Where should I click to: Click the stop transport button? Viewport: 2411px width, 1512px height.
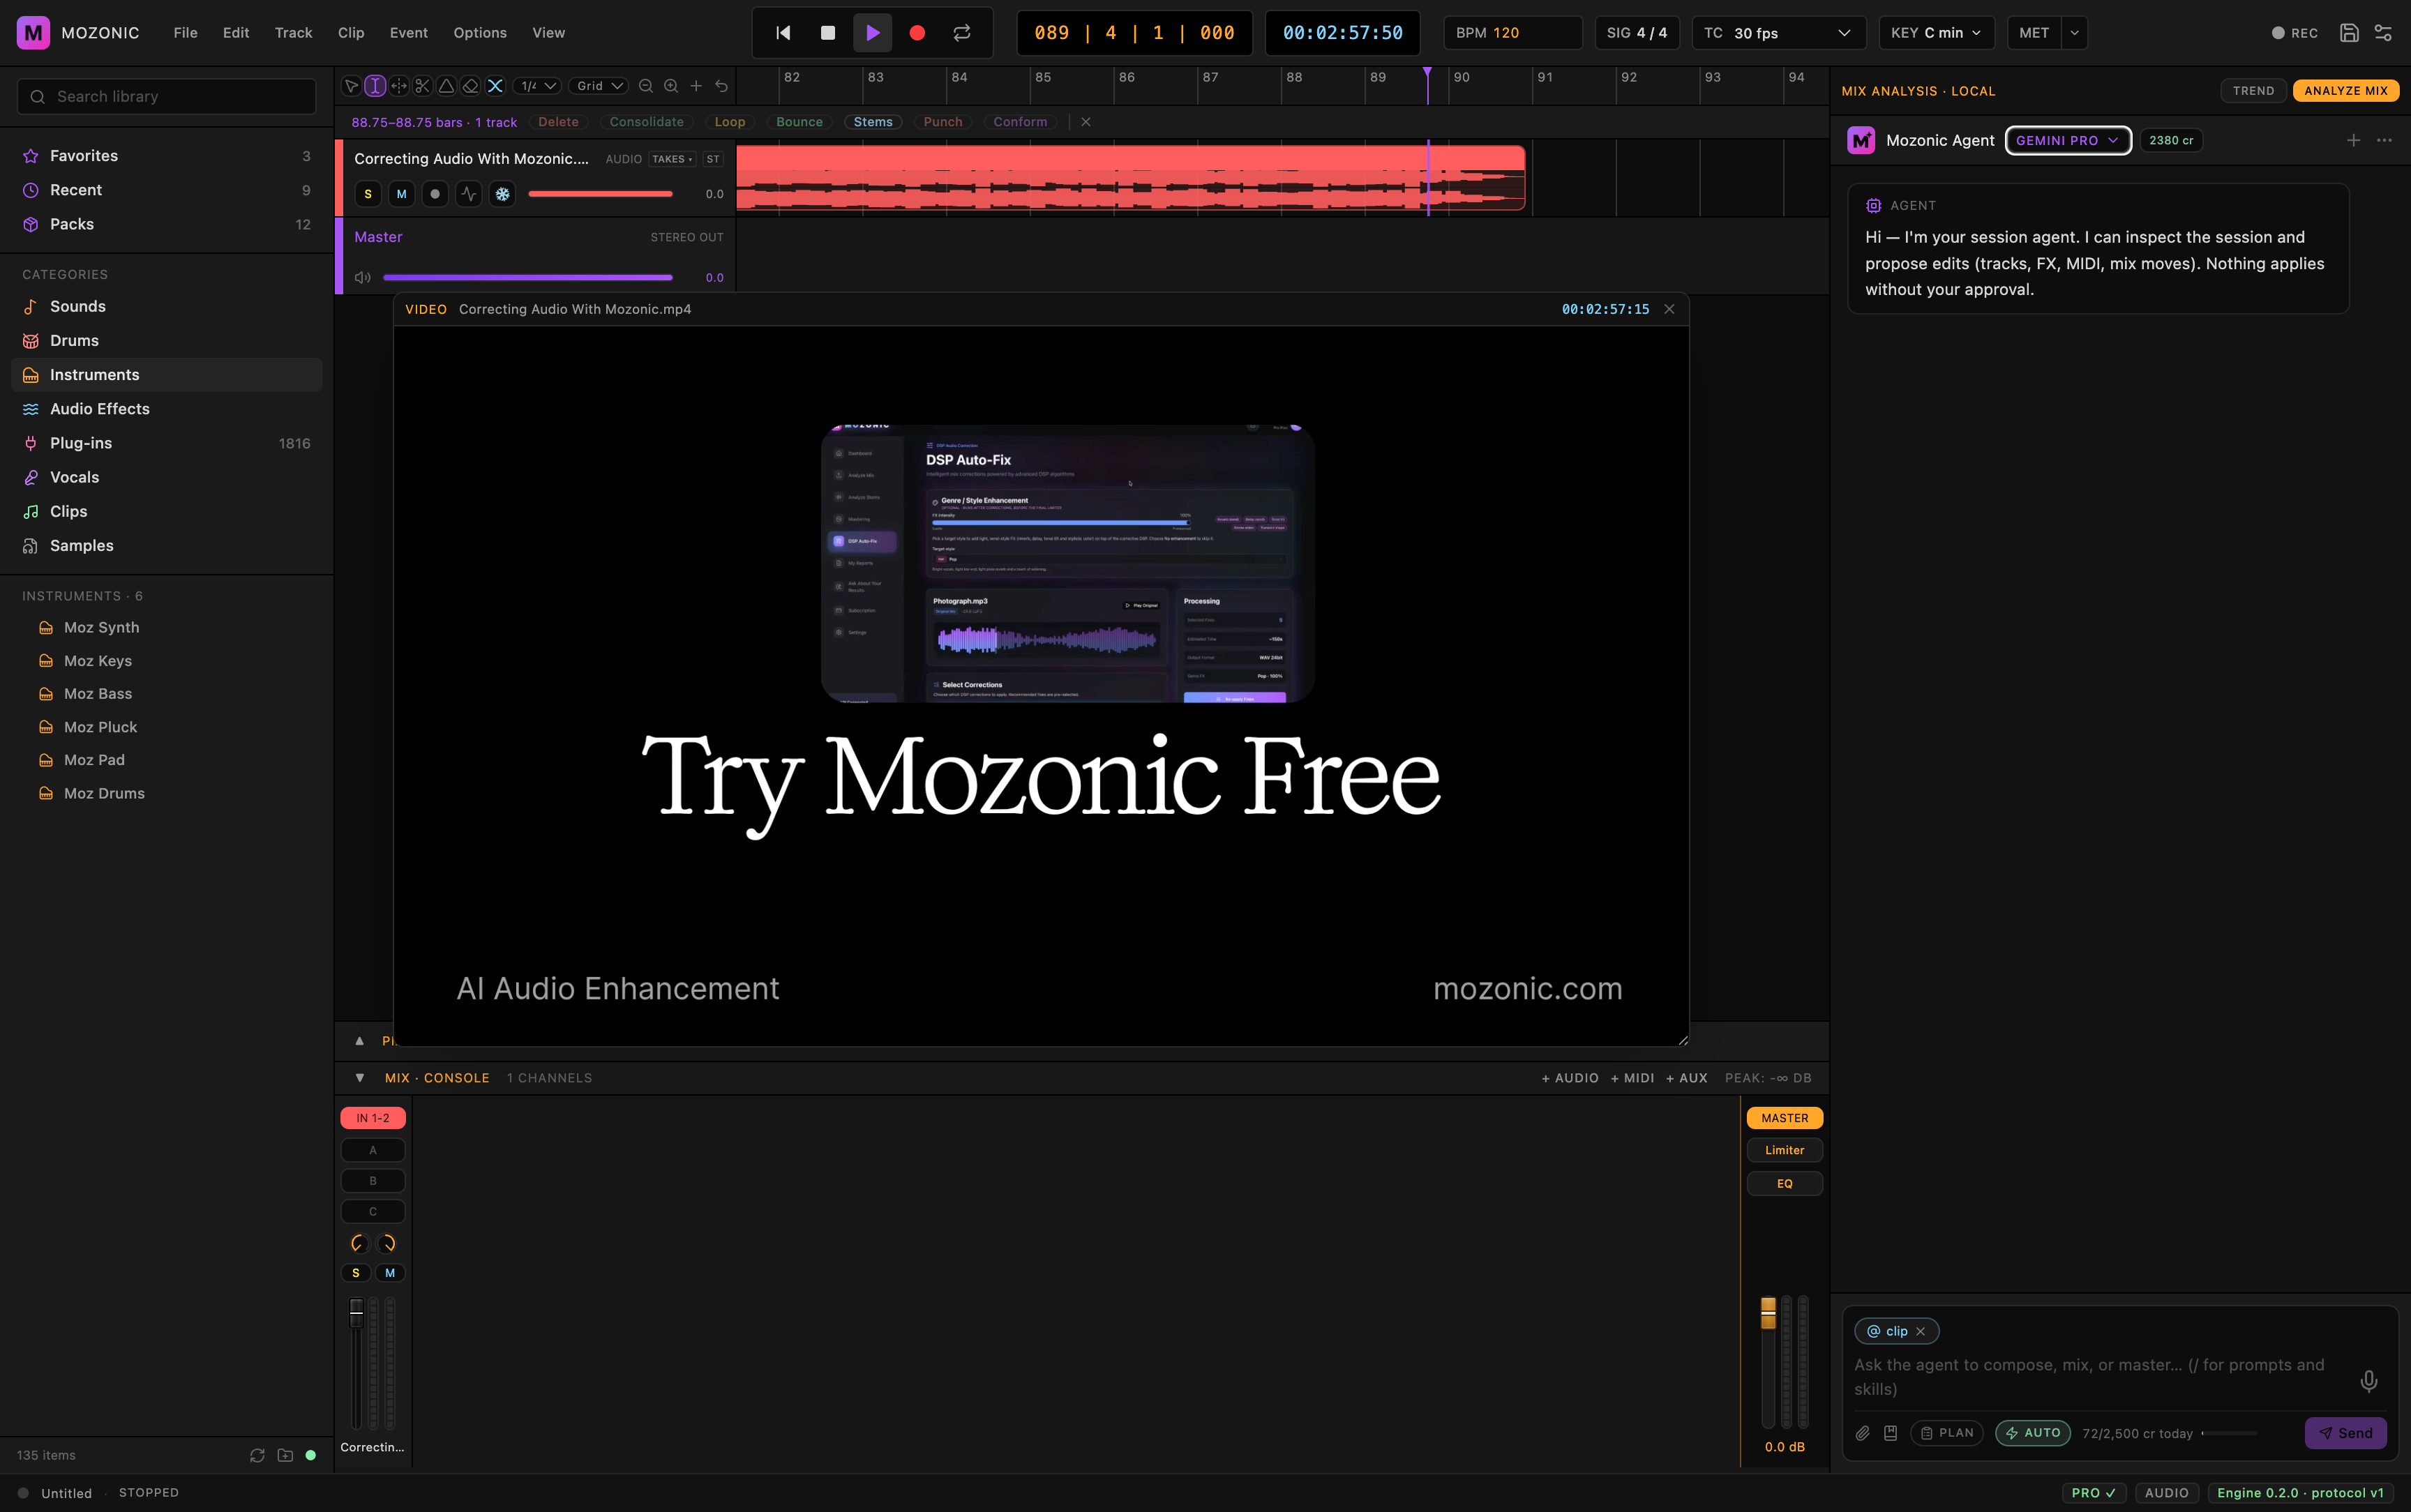828,33
